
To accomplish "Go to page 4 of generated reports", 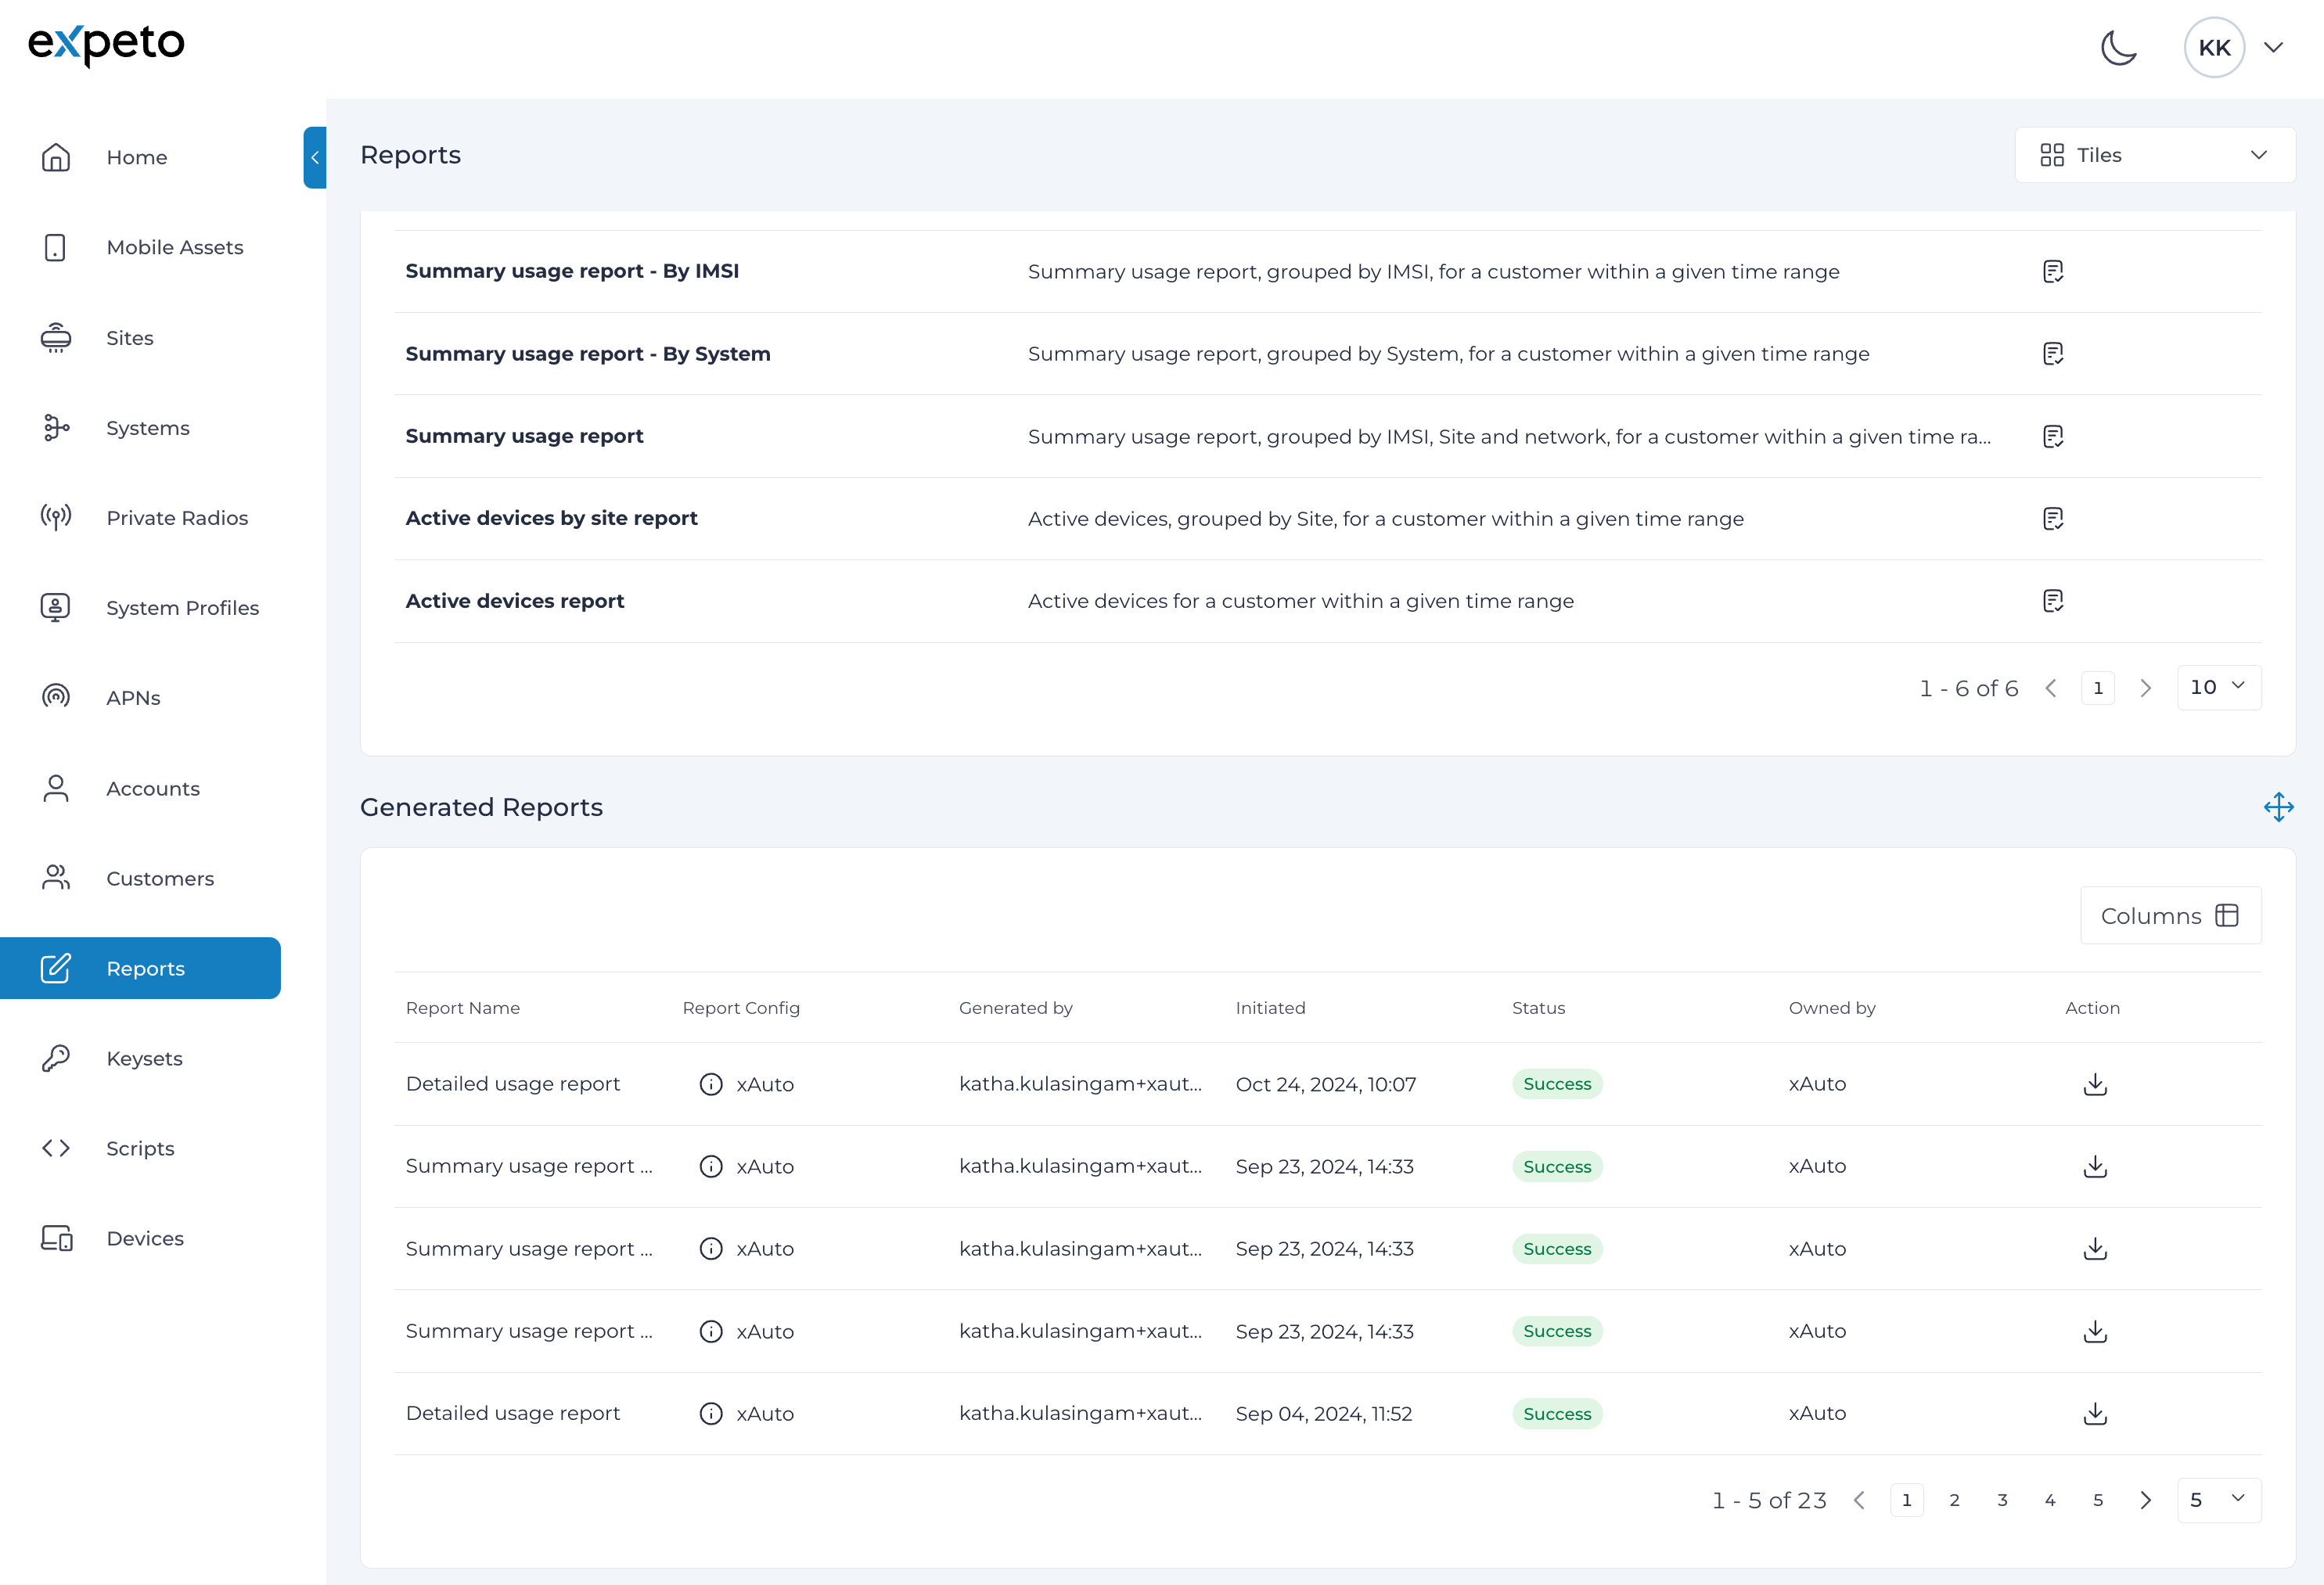I will 2050,1500.
